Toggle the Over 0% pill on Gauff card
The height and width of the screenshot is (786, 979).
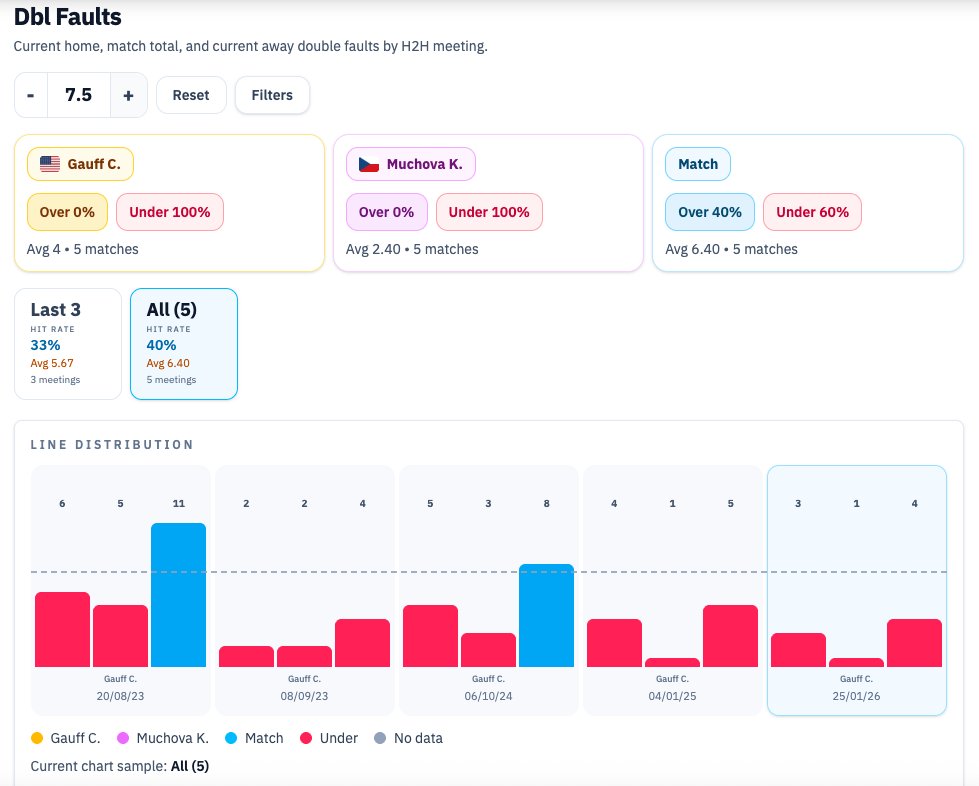pos(67,212)
